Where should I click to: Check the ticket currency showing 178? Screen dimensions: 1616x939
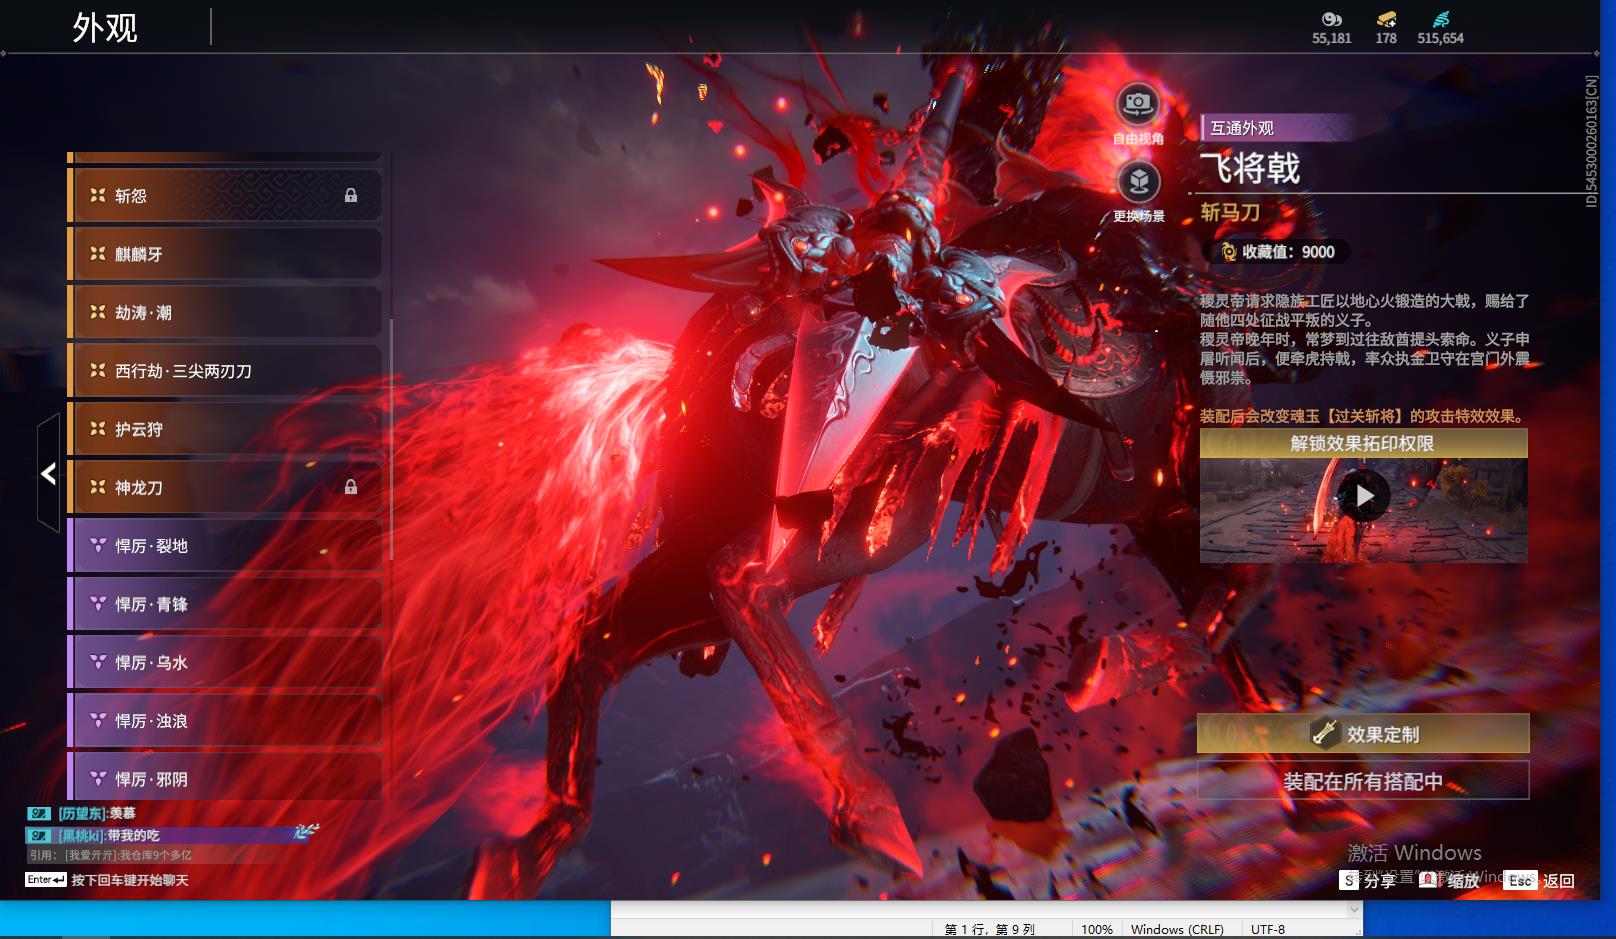(x=1386, y=29)
